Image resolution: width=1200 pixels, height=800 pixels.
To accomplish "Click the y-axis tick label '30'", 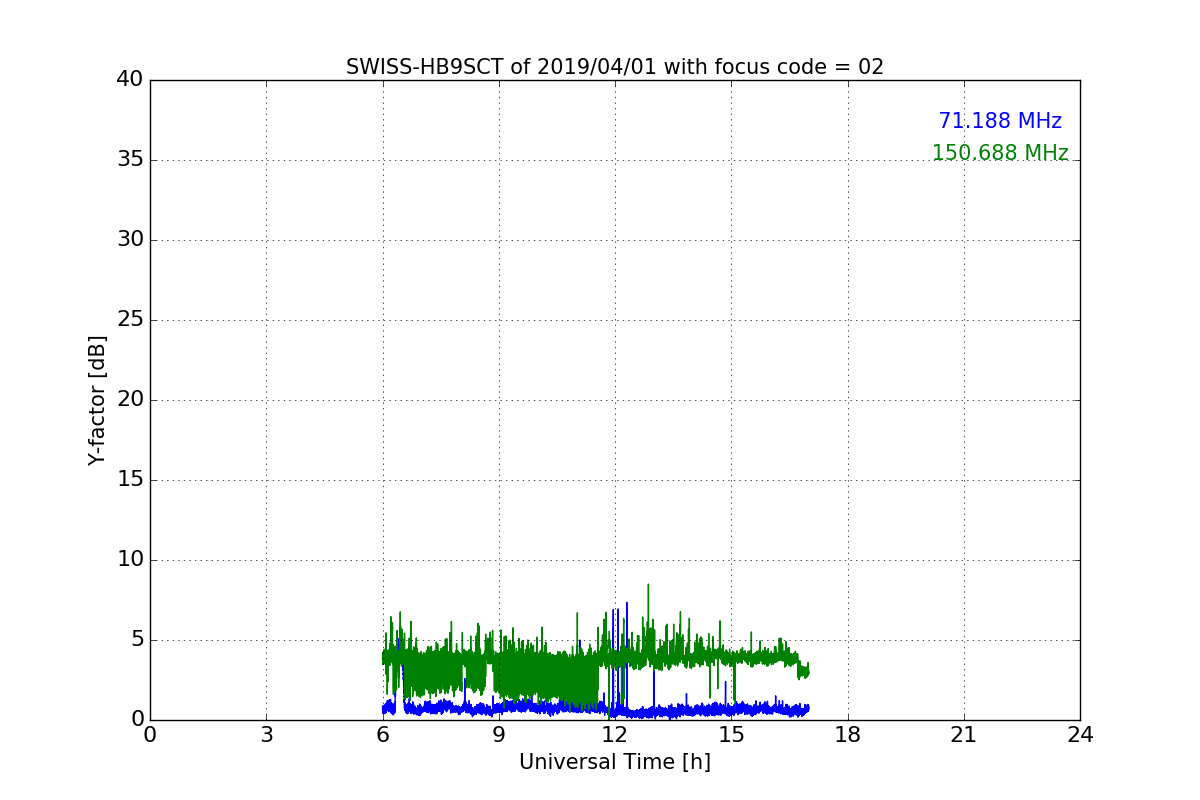I will [x=130, y=240].
